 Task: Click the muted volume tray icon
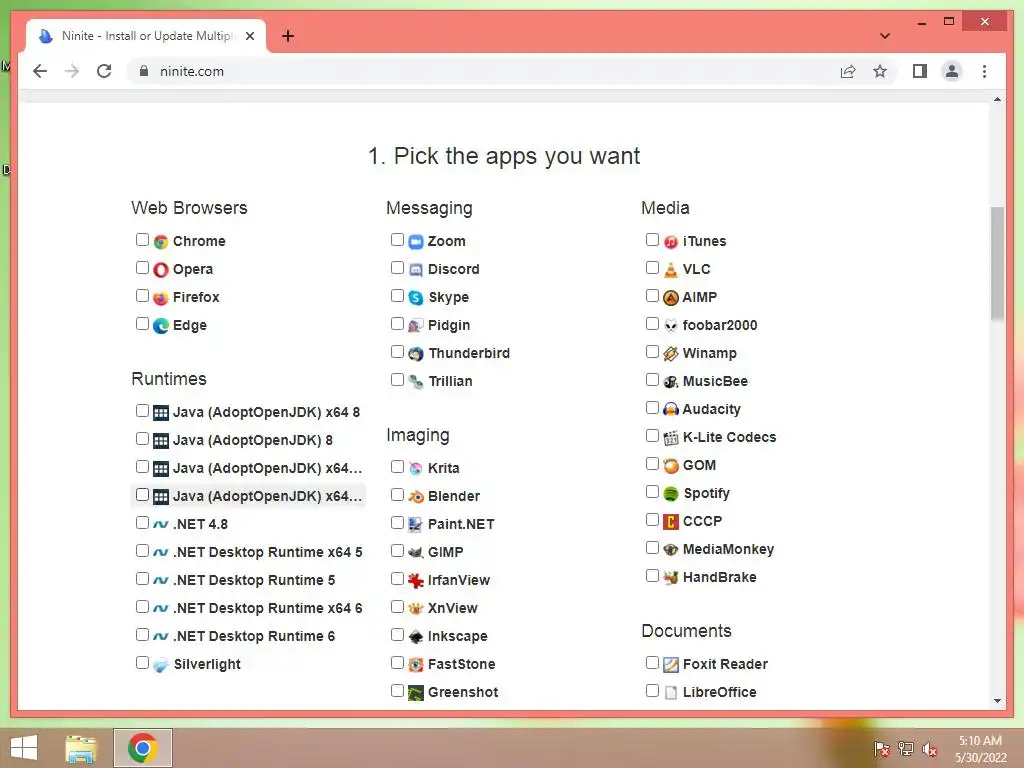929,749
